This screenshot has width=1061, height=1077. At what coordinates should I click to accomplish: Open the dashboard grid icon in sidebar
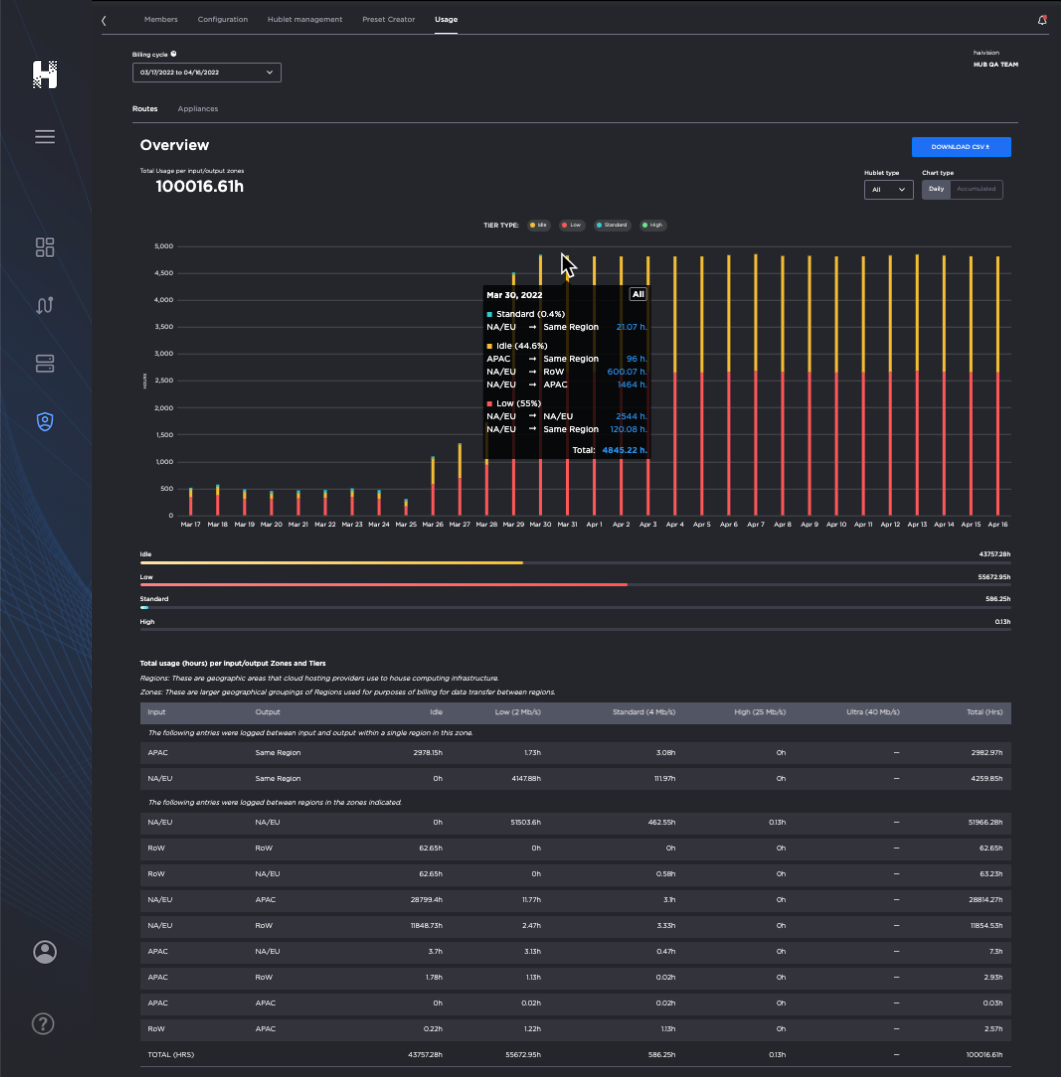pos(44,247)
